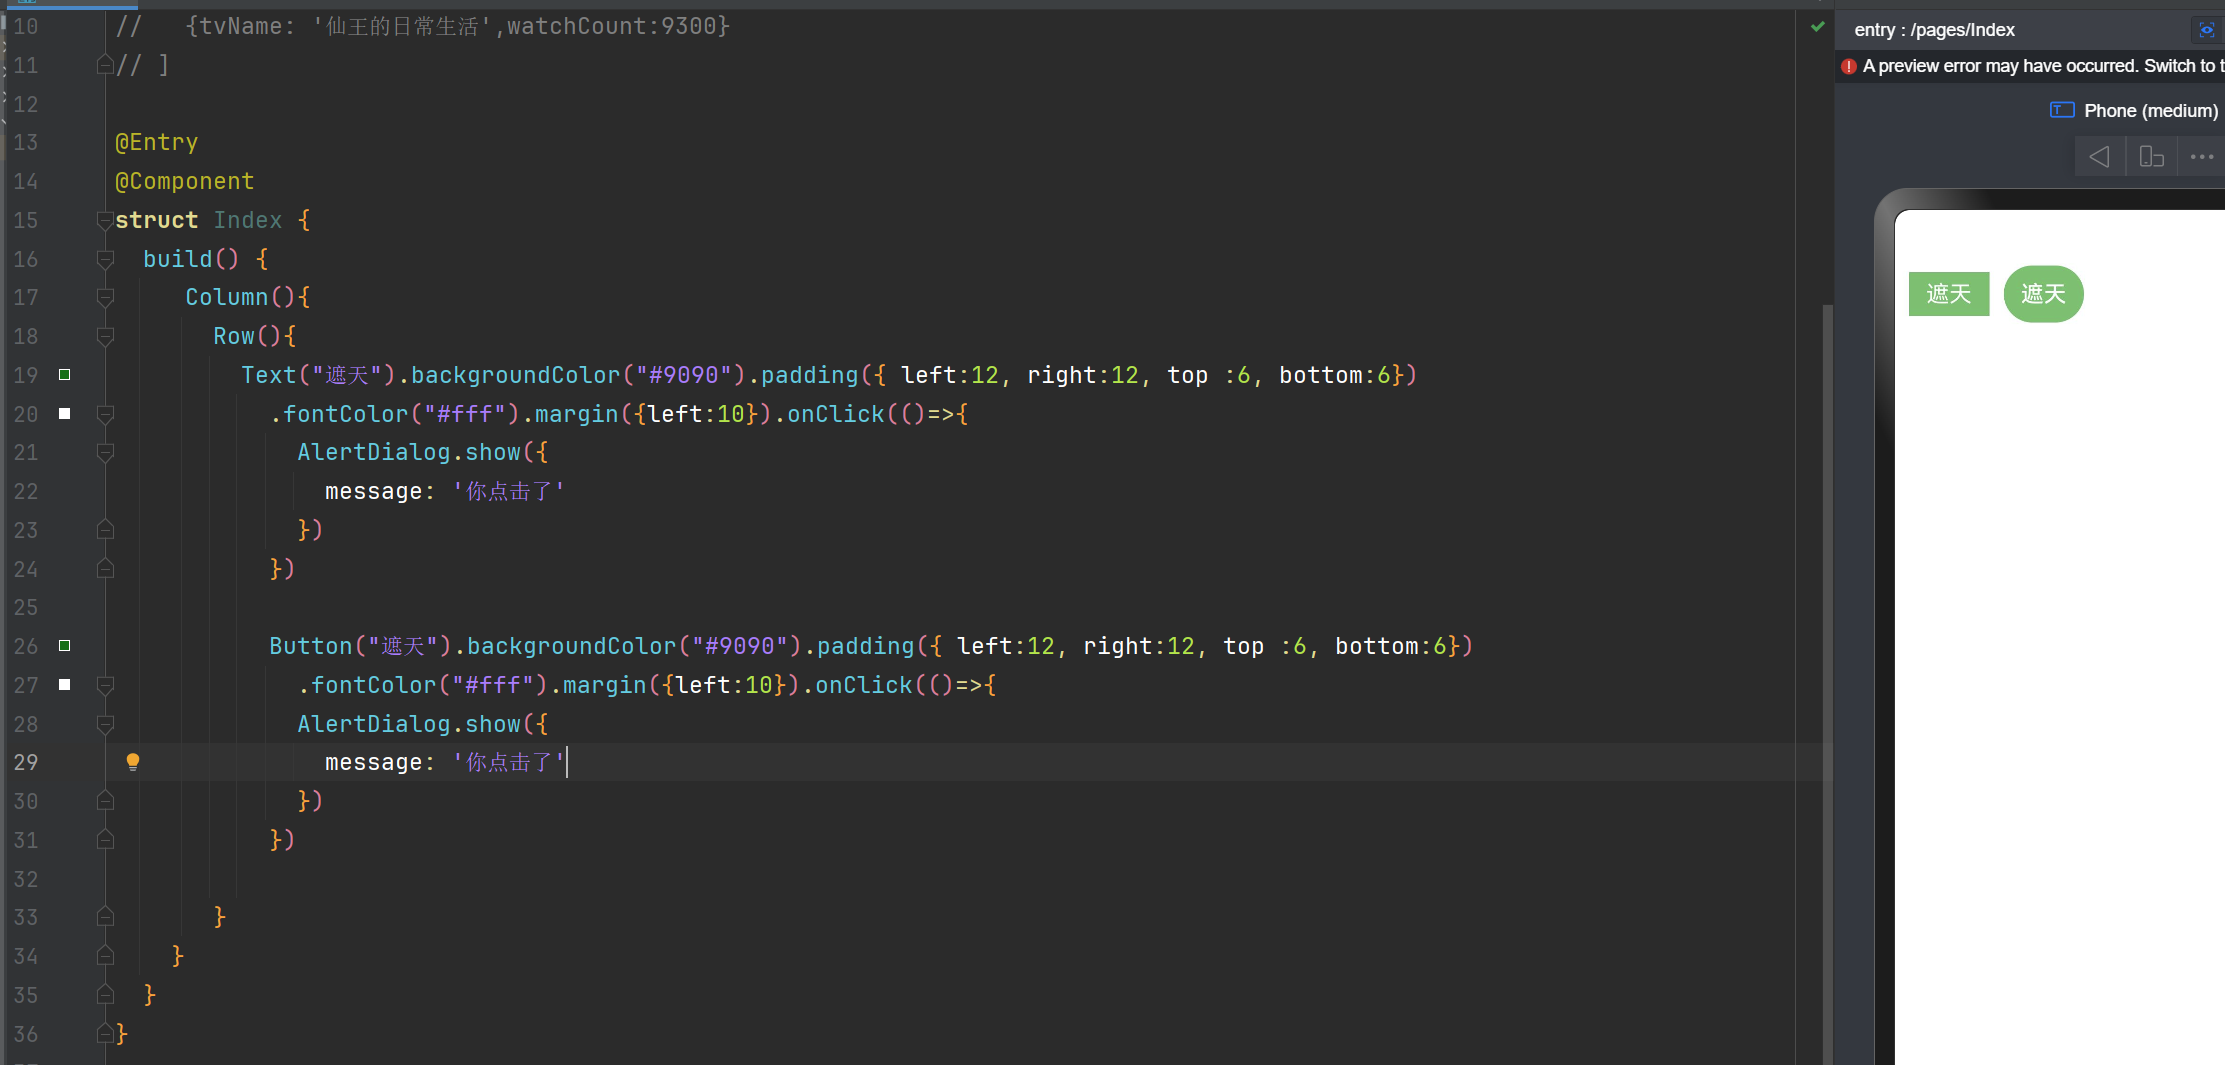Click the green inspection checkmark icon
Screen dimensions: 2225x1065
pyautogui.click(x=1818, y=27)
